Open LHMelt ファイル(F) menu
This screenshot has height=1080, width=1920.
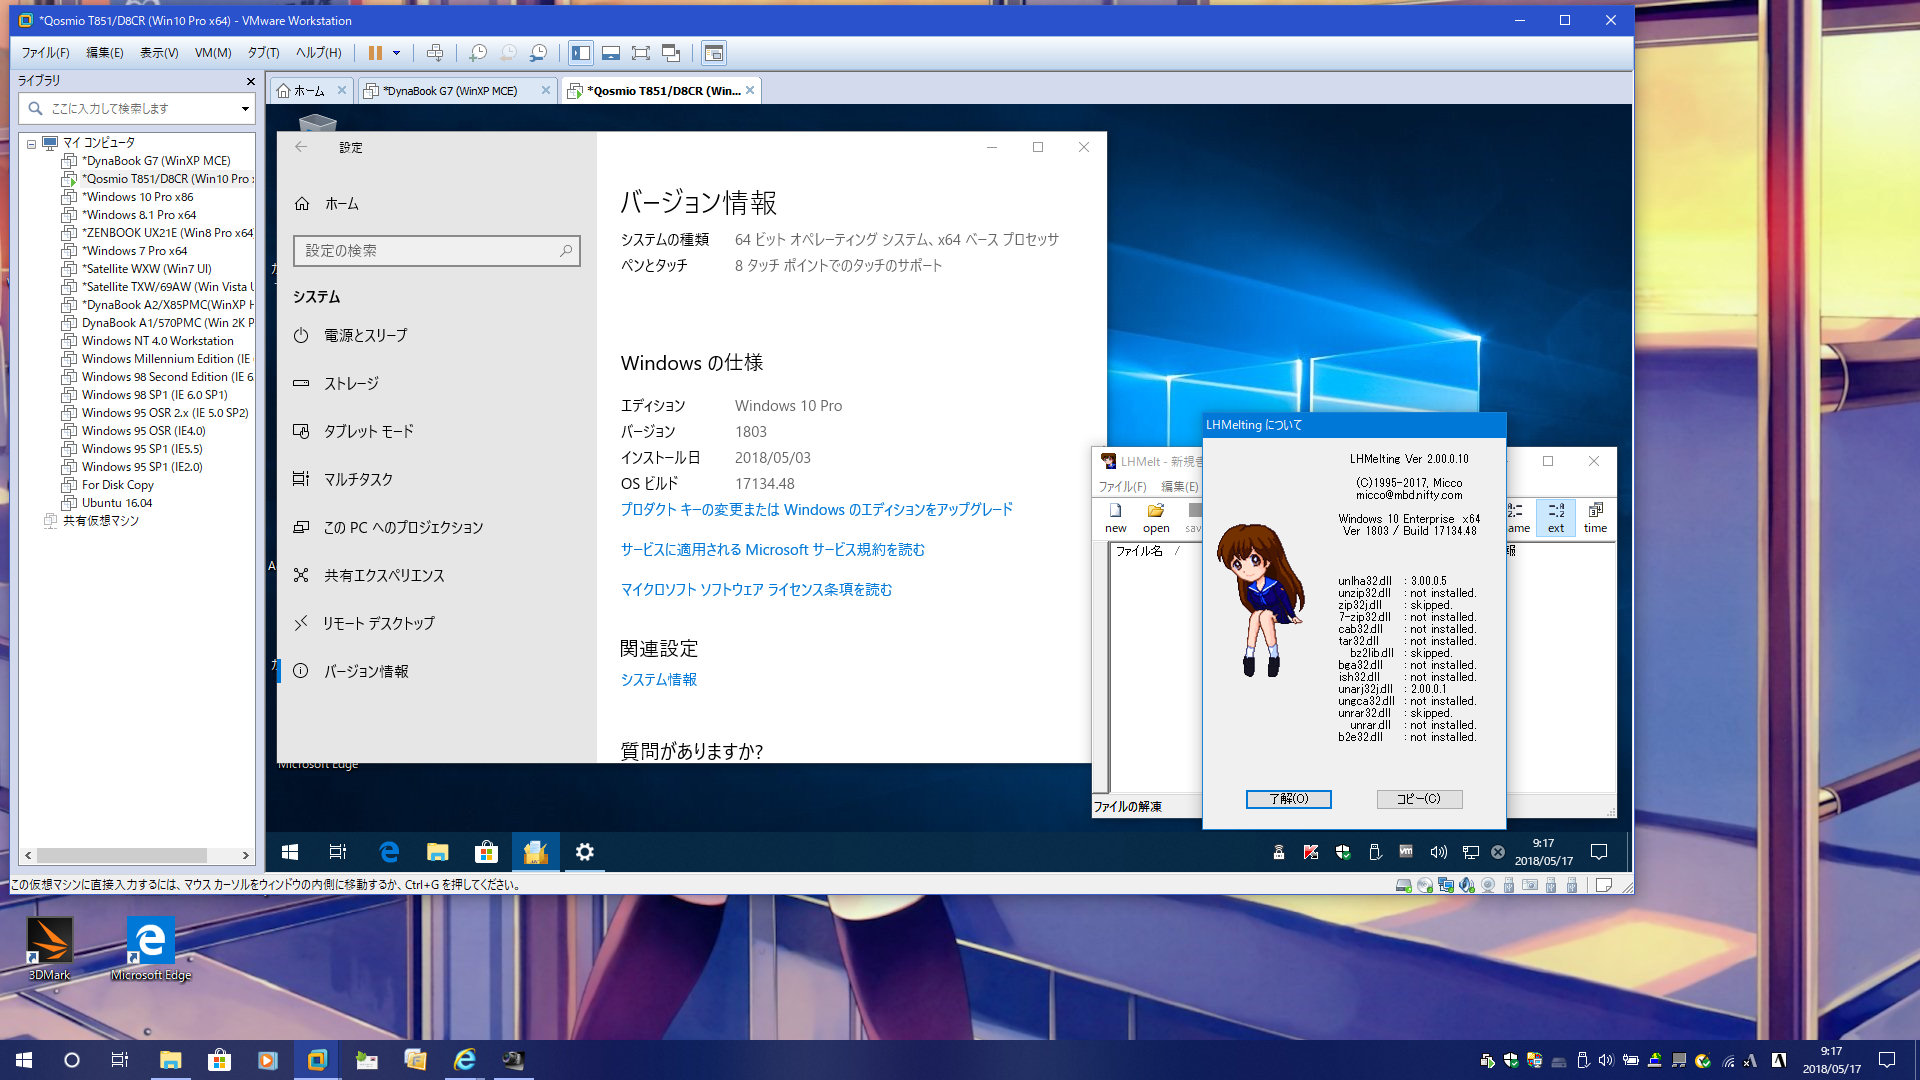(1122, 487)
